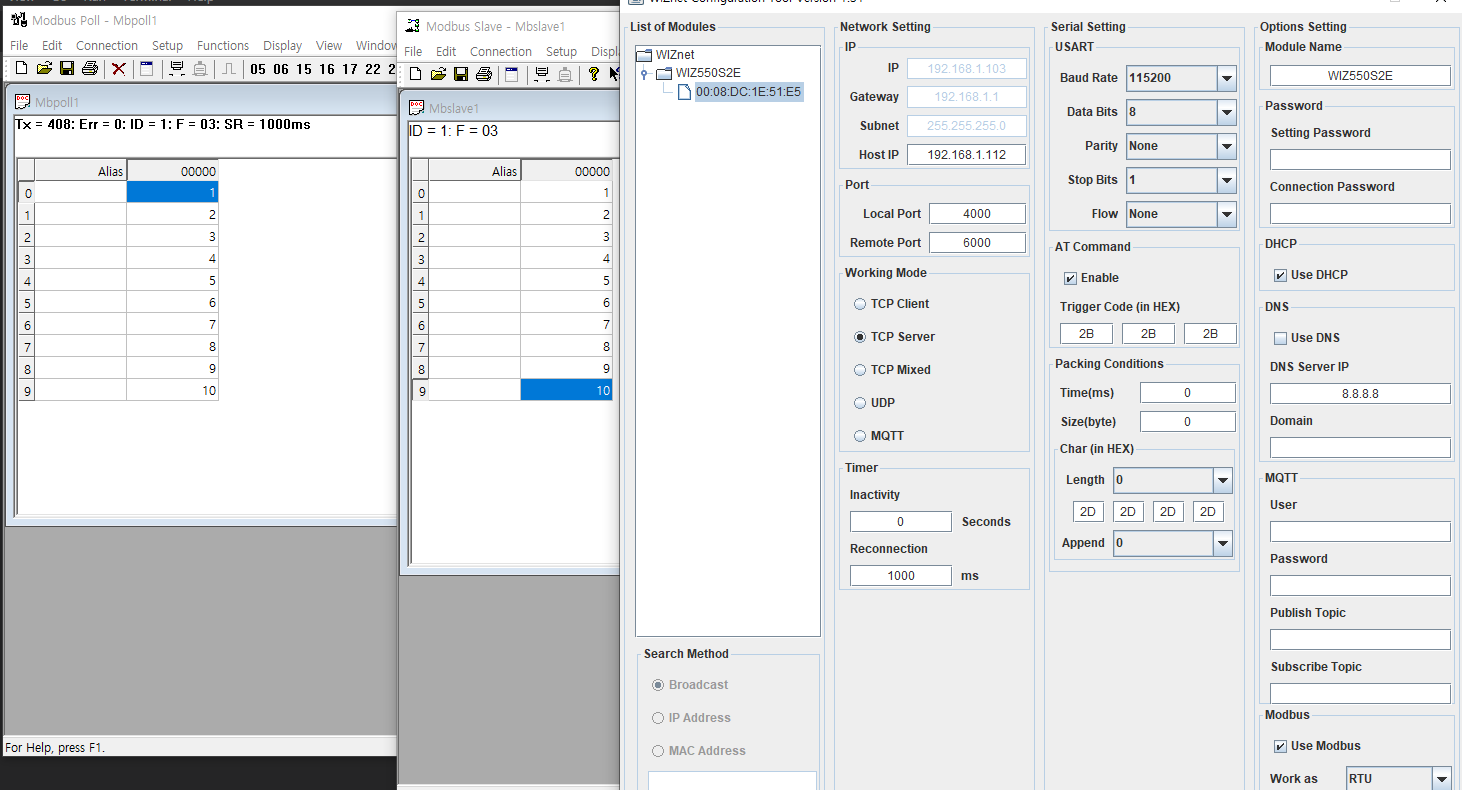Click Remote Port input field
This screenshot has width=1462, height=790.
[x=977, y=242]
